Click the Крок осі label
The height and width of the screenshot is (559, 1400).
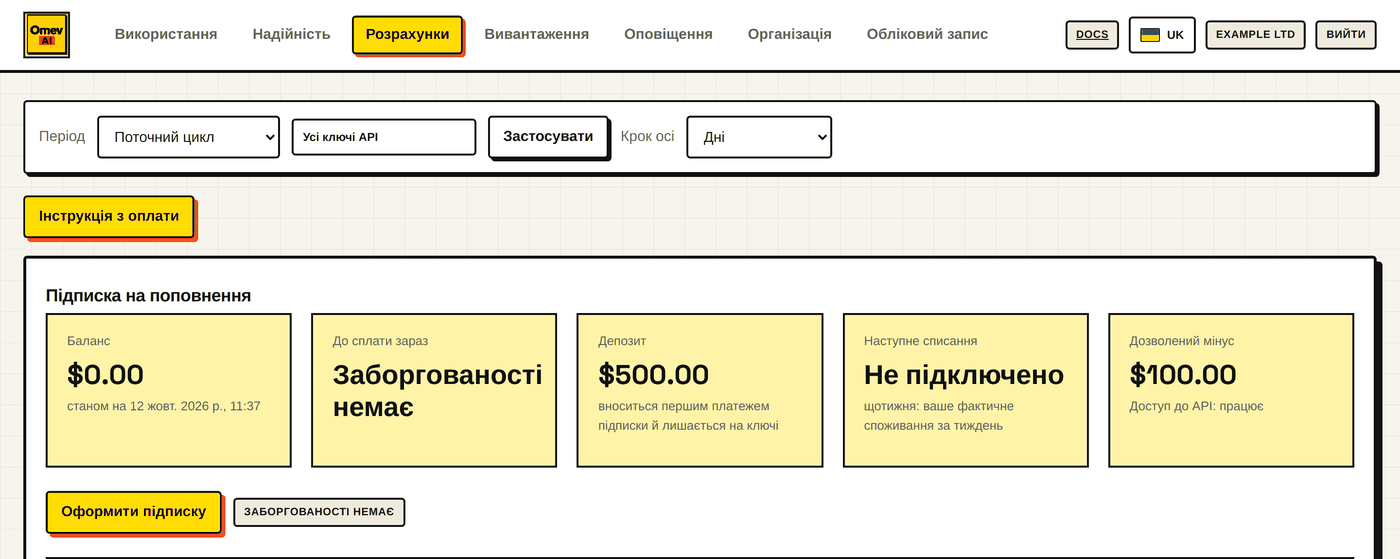pos(648,137)
